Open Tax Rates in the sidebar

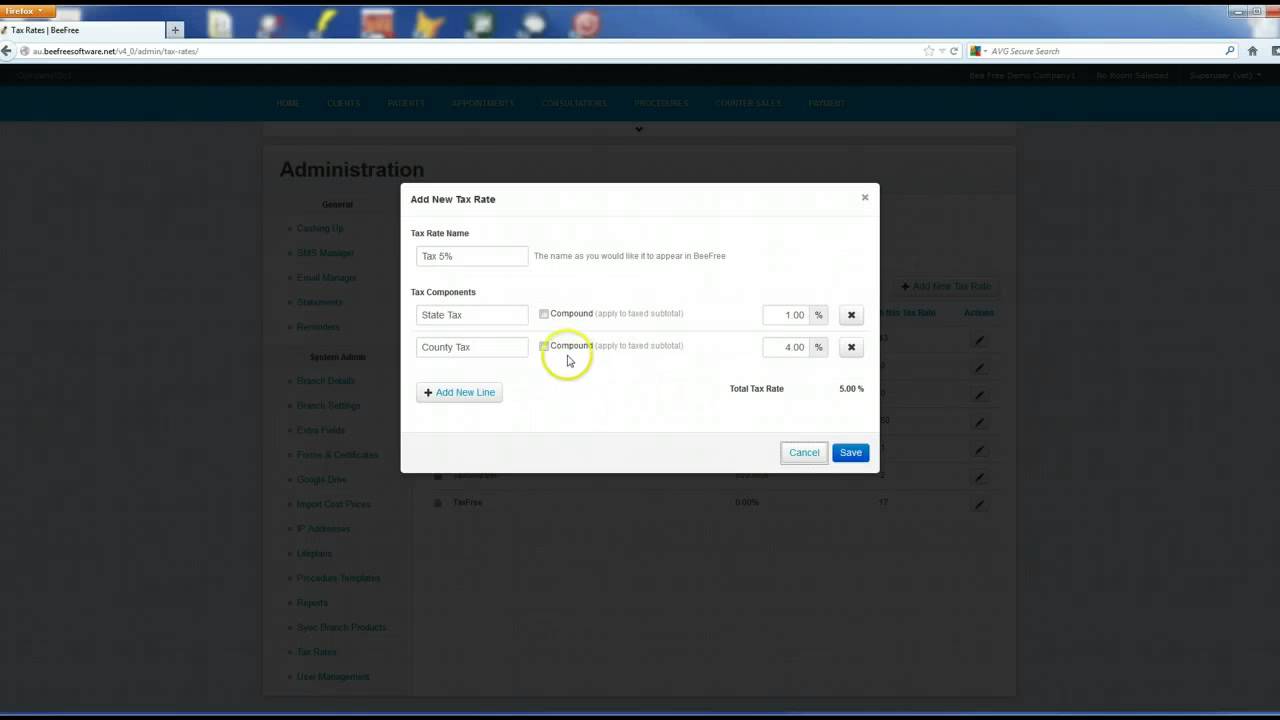[x=317, y=652]
